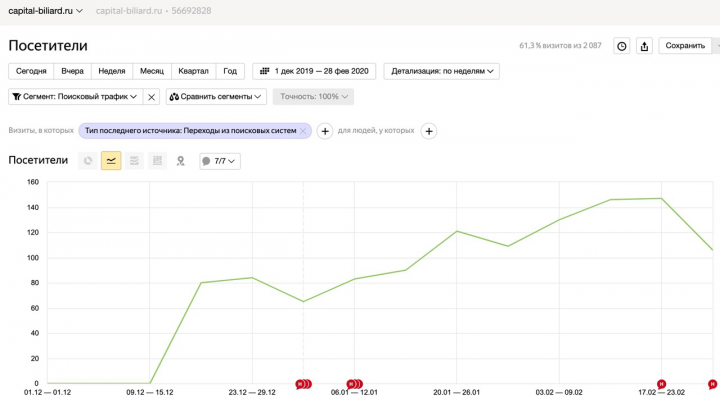720x399 pixels.
Task: Click the note marker at 17.02 — 23.02
Action: 661,384
